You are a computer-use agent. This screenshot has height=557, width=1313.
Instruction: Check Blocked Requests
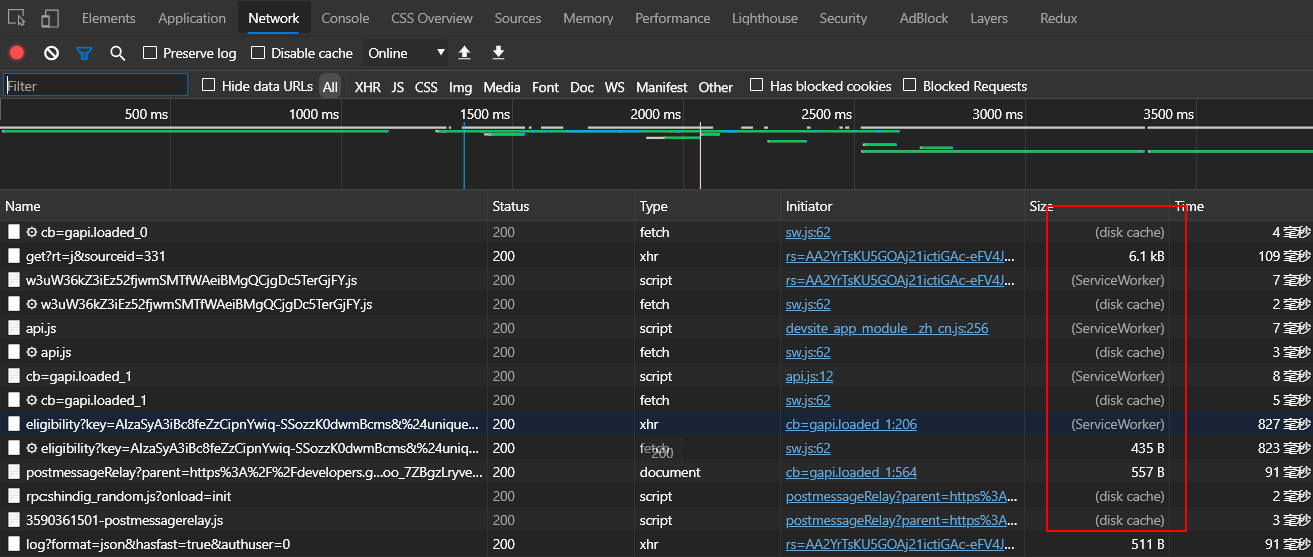coord(910,86)
